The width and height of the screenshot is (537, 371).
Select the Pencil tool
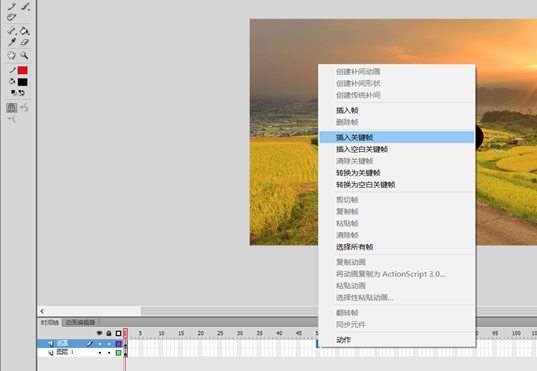coord(12,6)
